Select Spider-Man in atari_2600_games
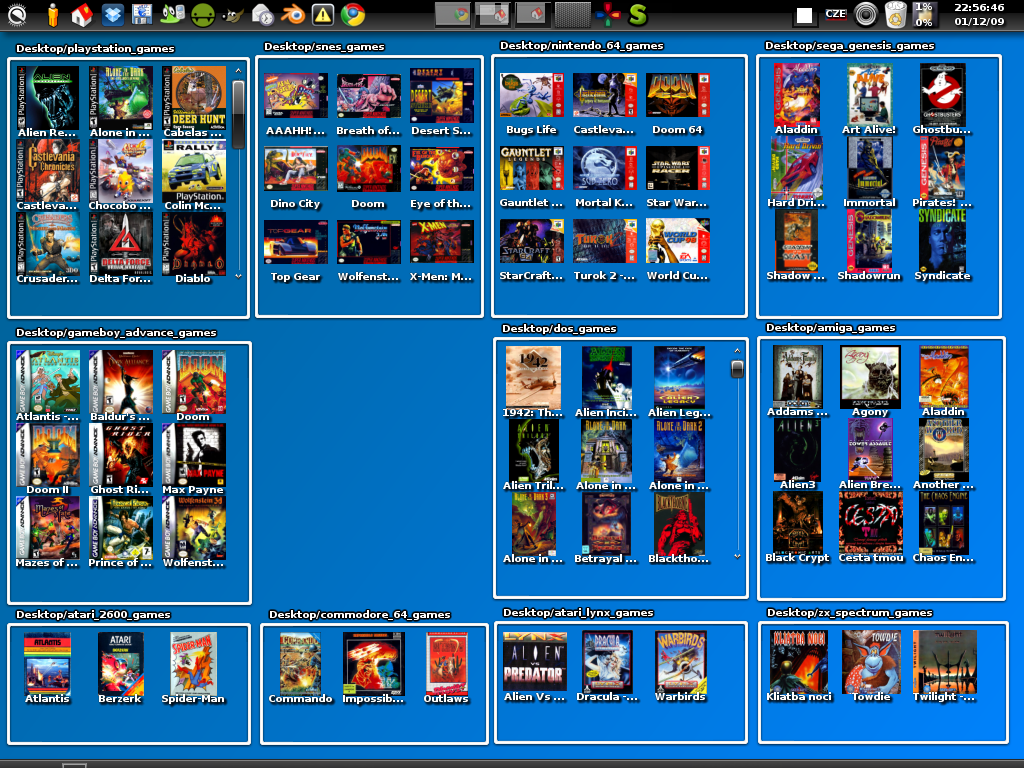 click(193, 668)
